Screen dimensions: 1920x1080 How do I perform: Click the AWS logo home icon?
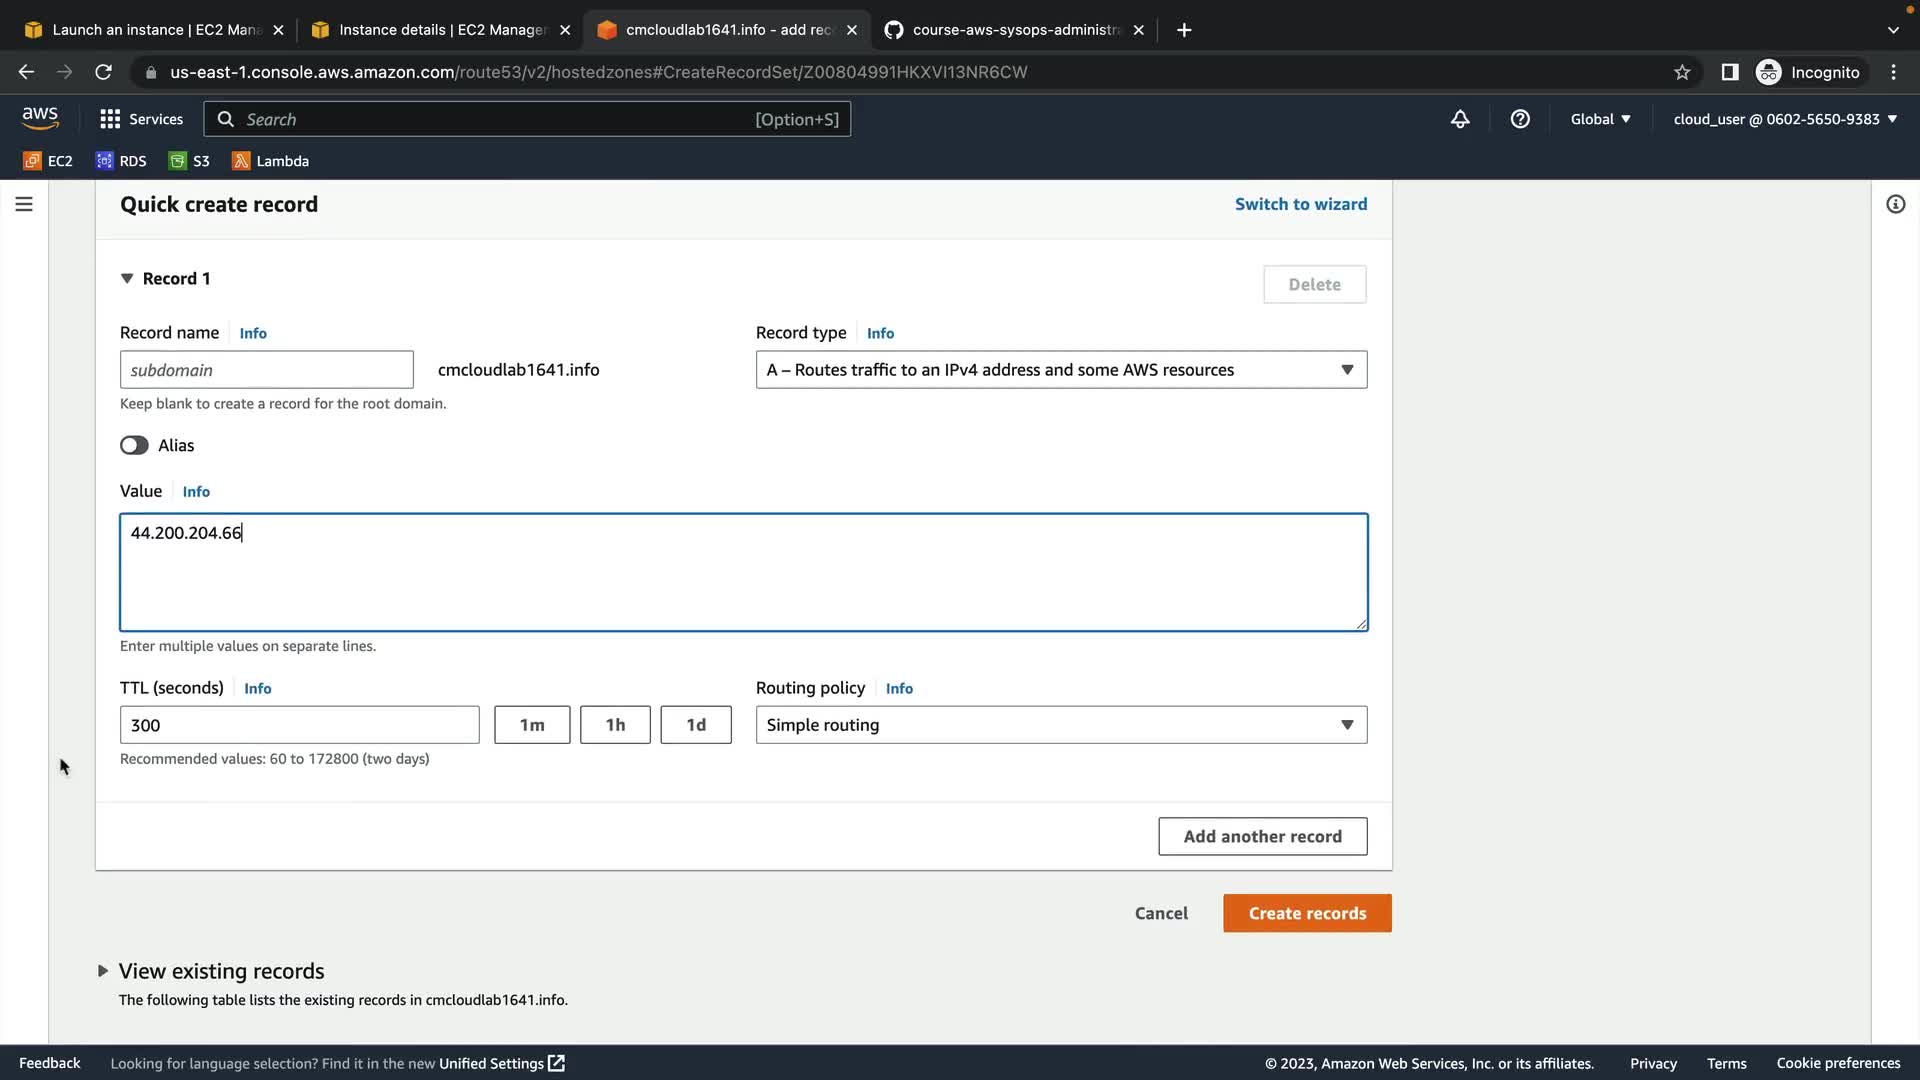click(40, 118)
